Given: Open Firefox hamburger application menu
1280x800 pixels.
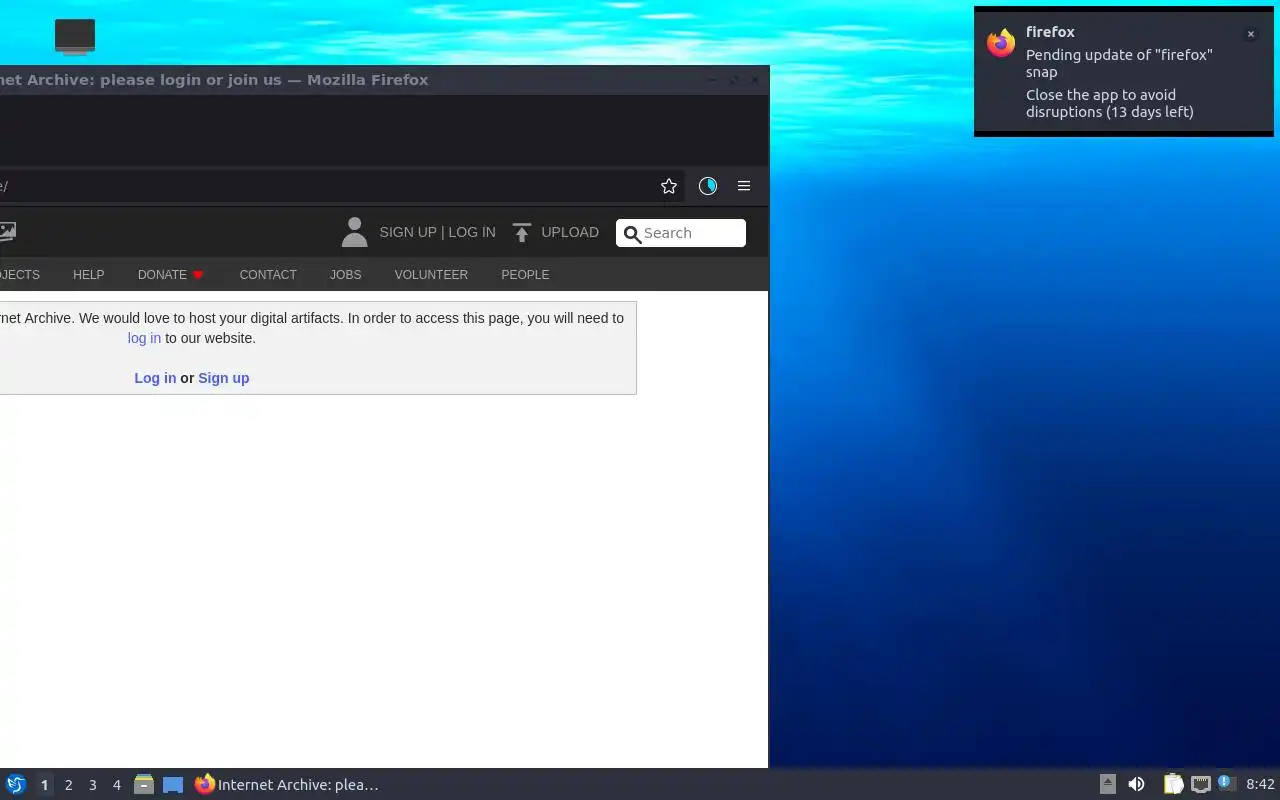Looking at the screenshot, I should tap(744, 186).
